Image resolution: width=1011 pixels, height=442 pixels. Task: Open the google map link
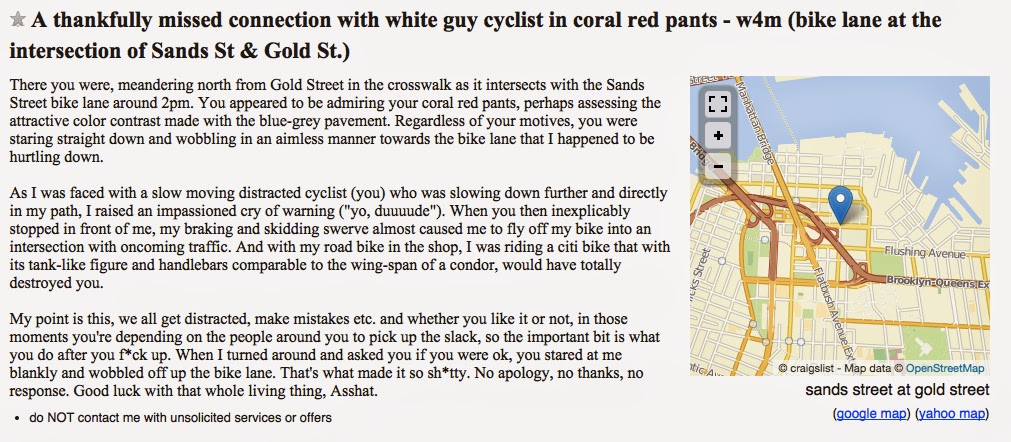click(x=871, y=414)
